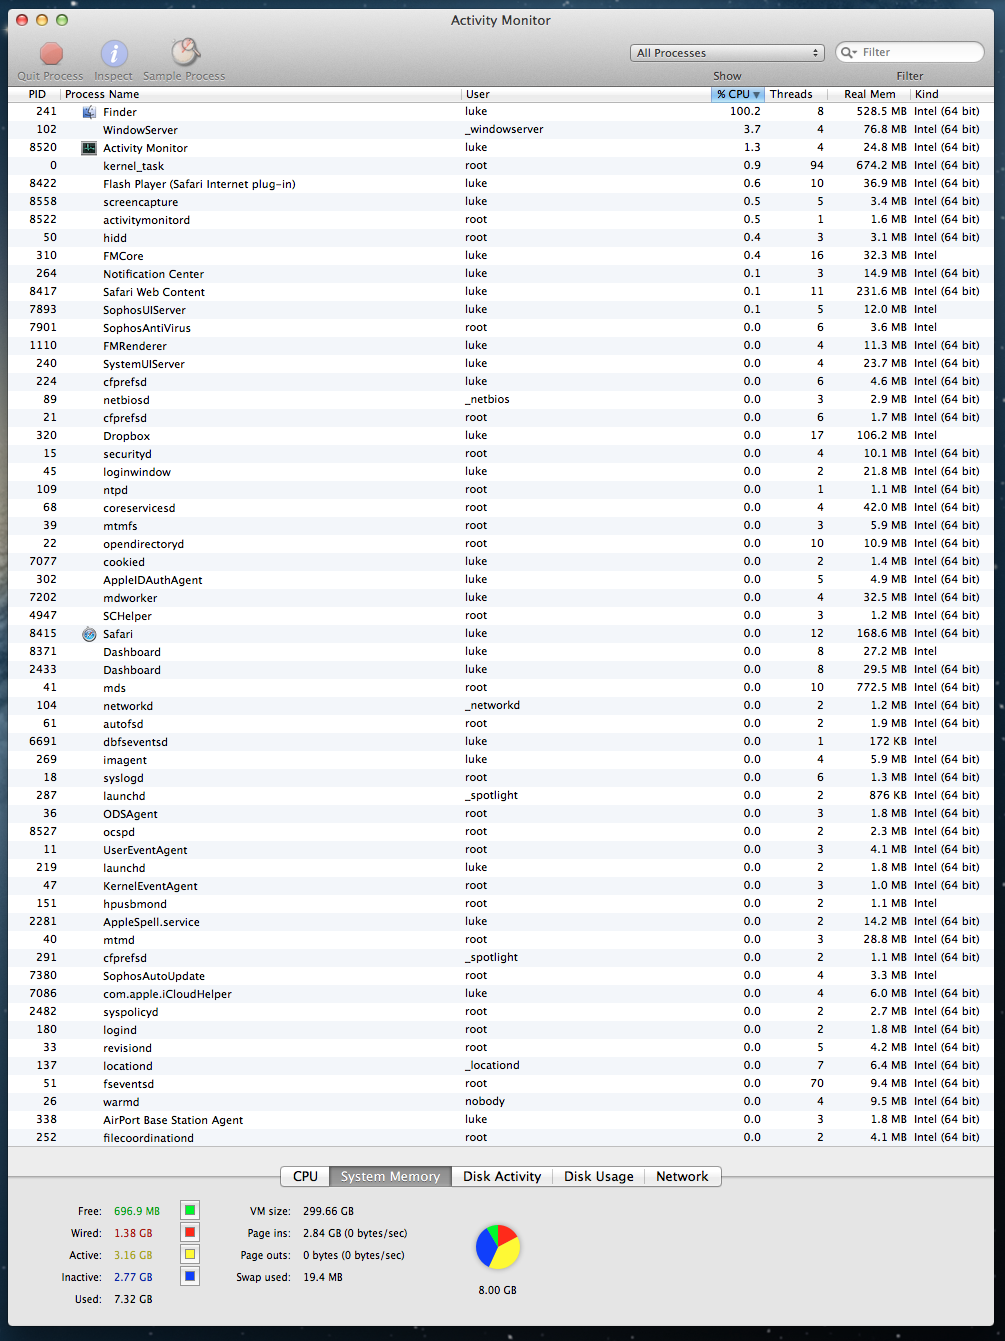
Task: Select the kernel_task process row
Action: (502, 166)
